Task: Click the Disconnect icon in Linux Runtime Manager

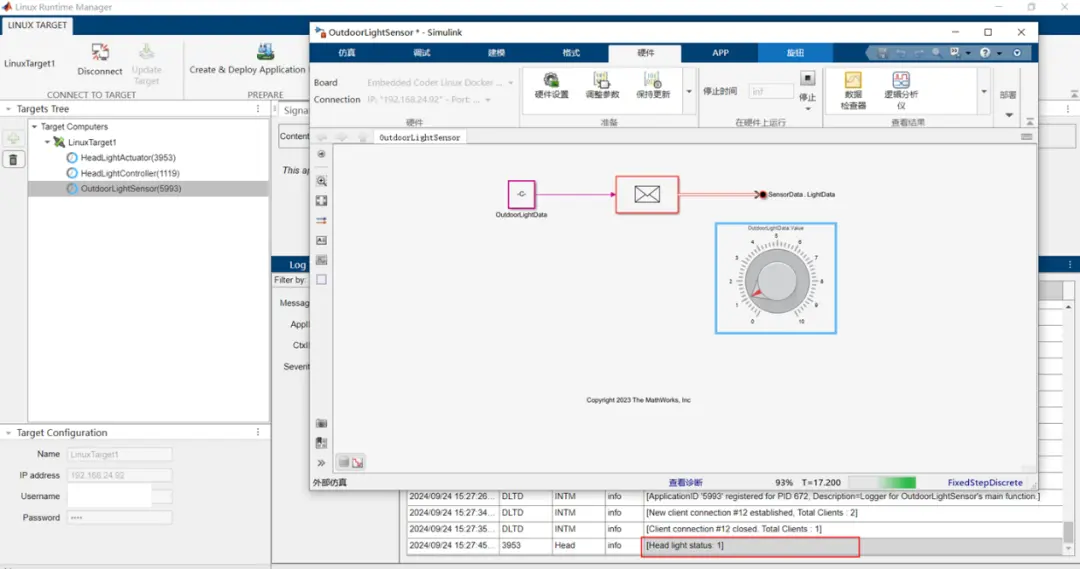Action: 100,53
